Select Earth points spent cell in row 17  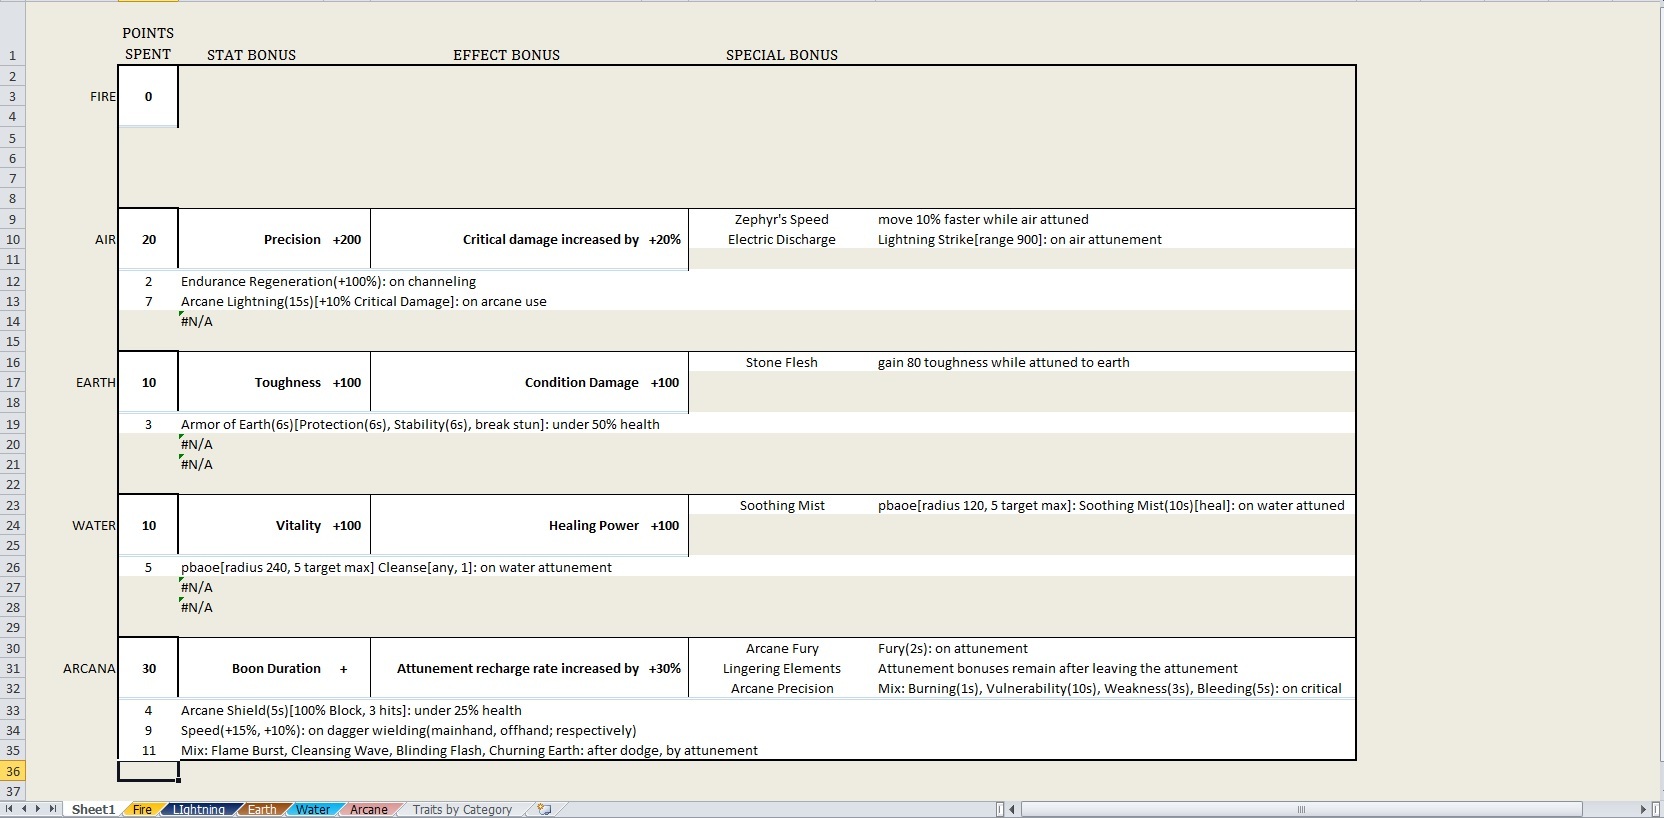(x=148, y=382)
